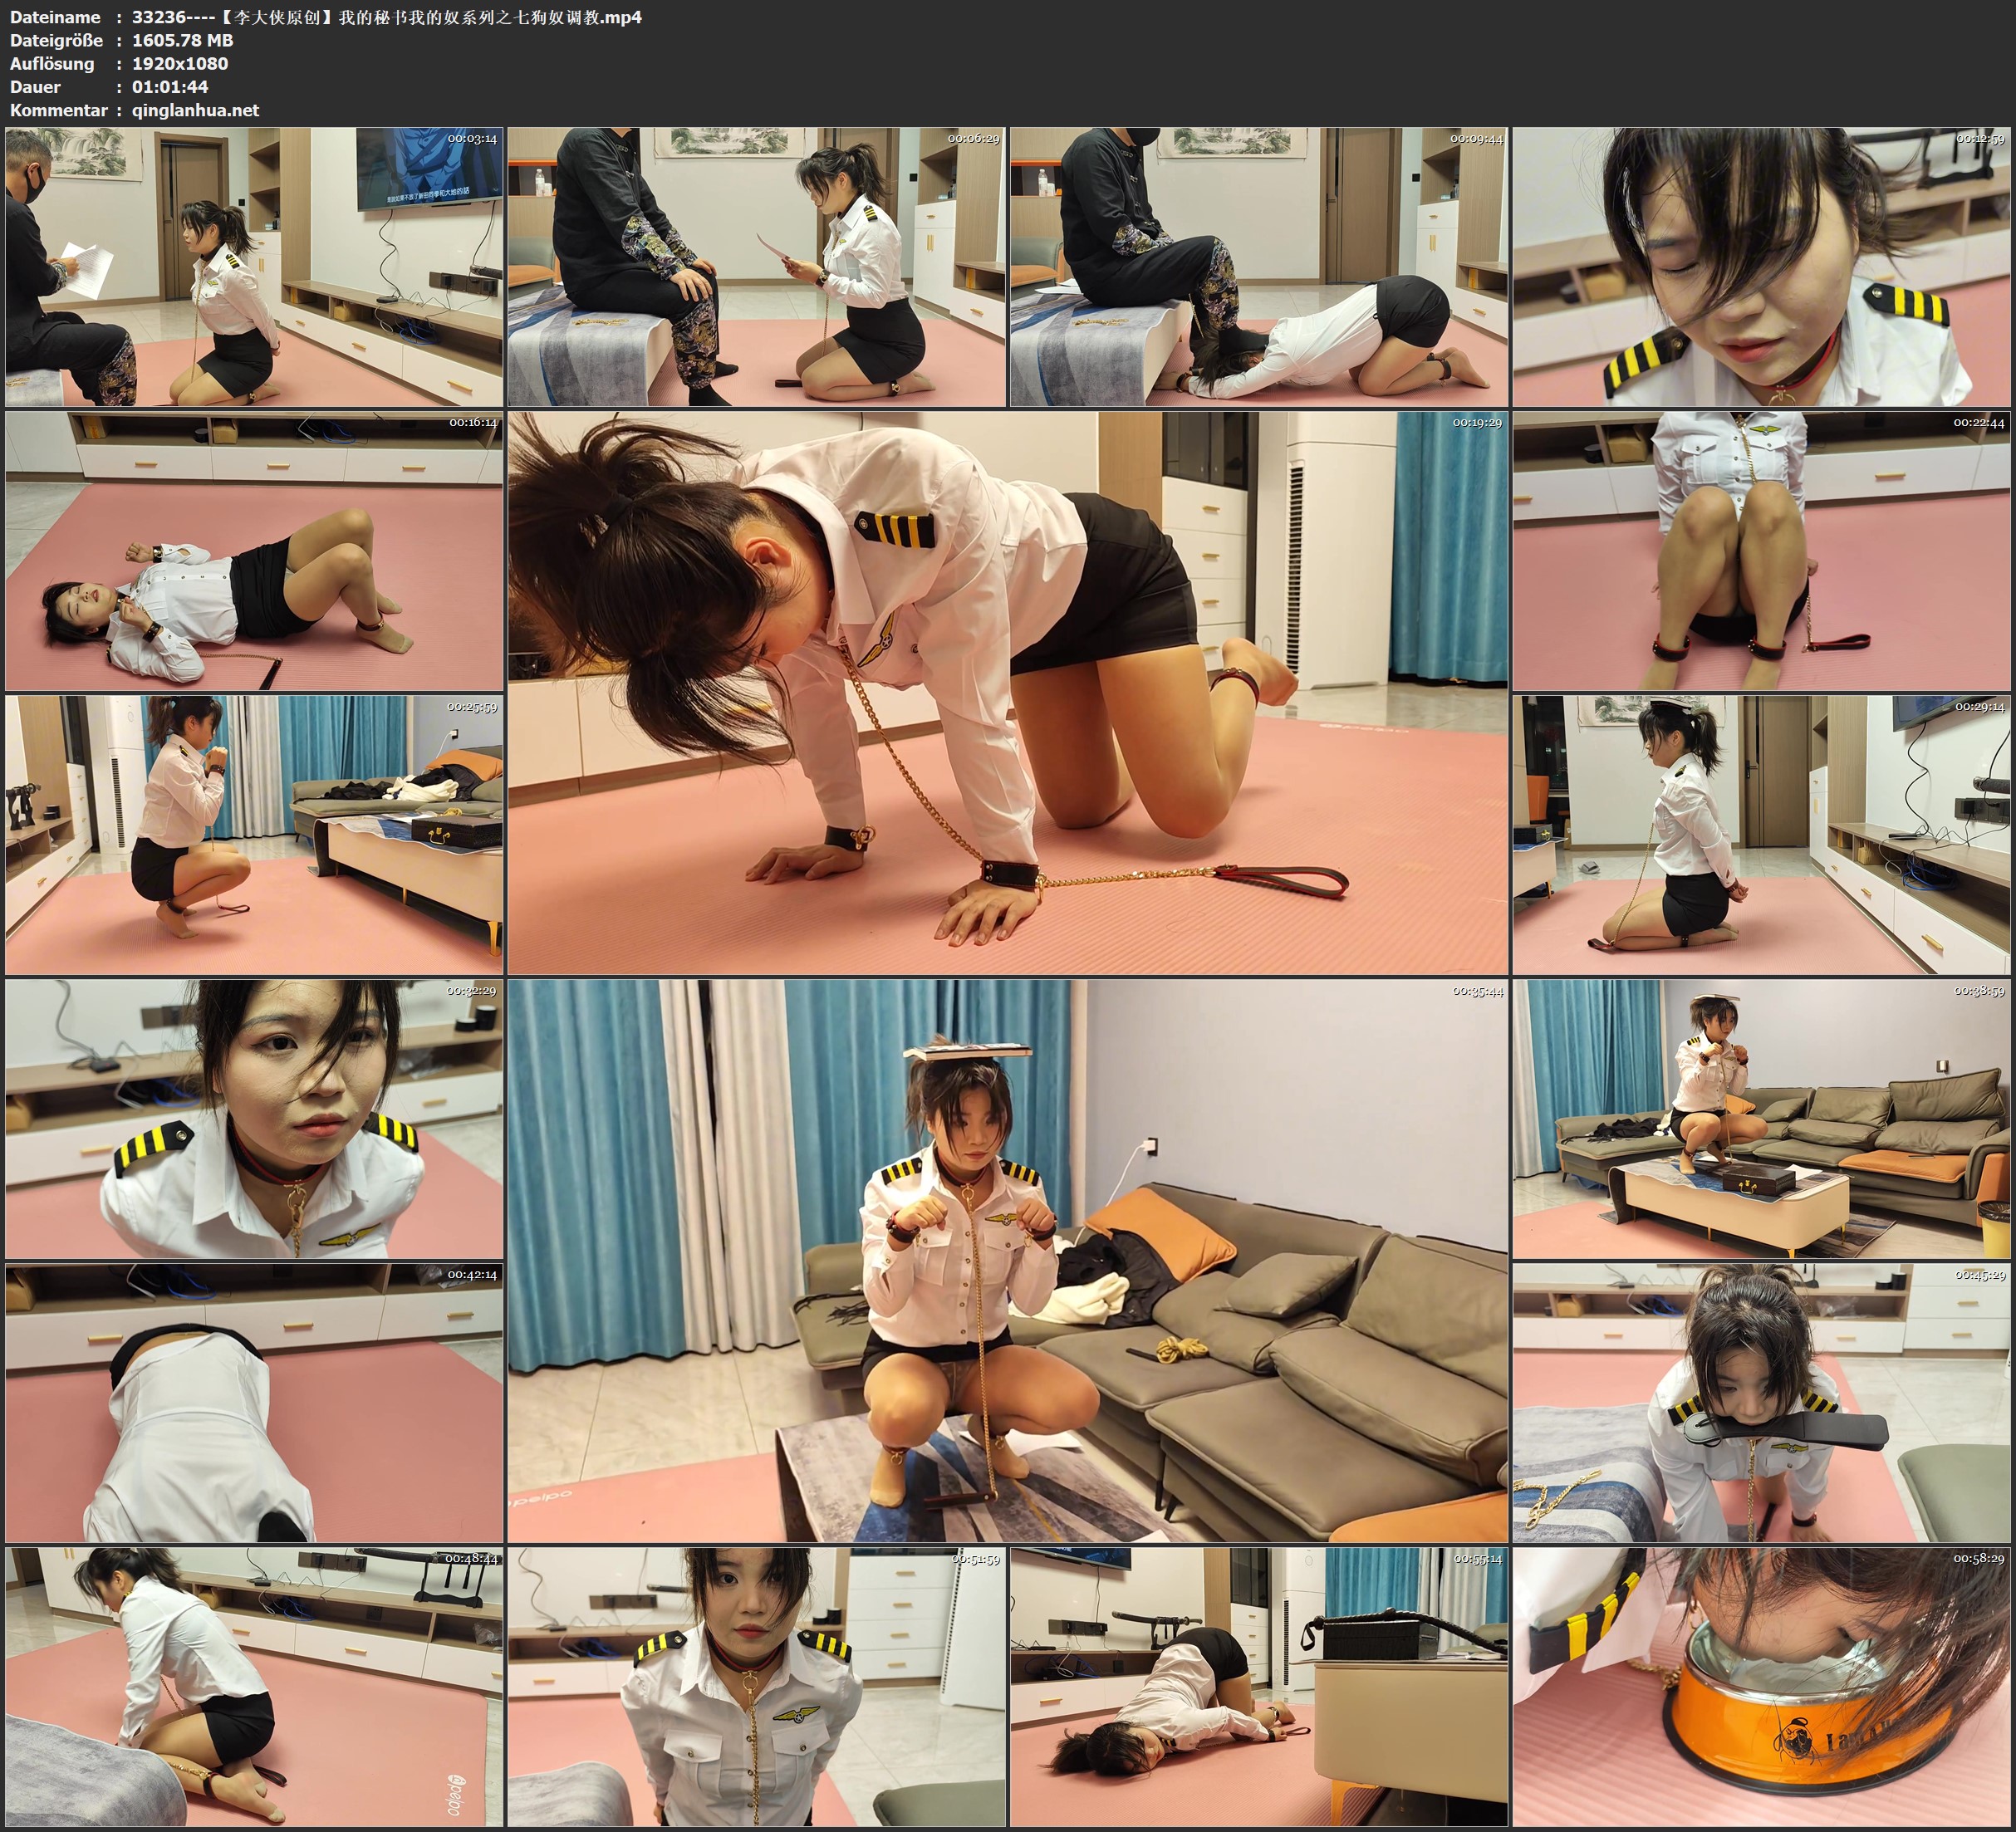Viewport: 2016px width, 1832px height.
Task: Open the thumbnail marked 00:38:59
Action: pos(1761,1119)
